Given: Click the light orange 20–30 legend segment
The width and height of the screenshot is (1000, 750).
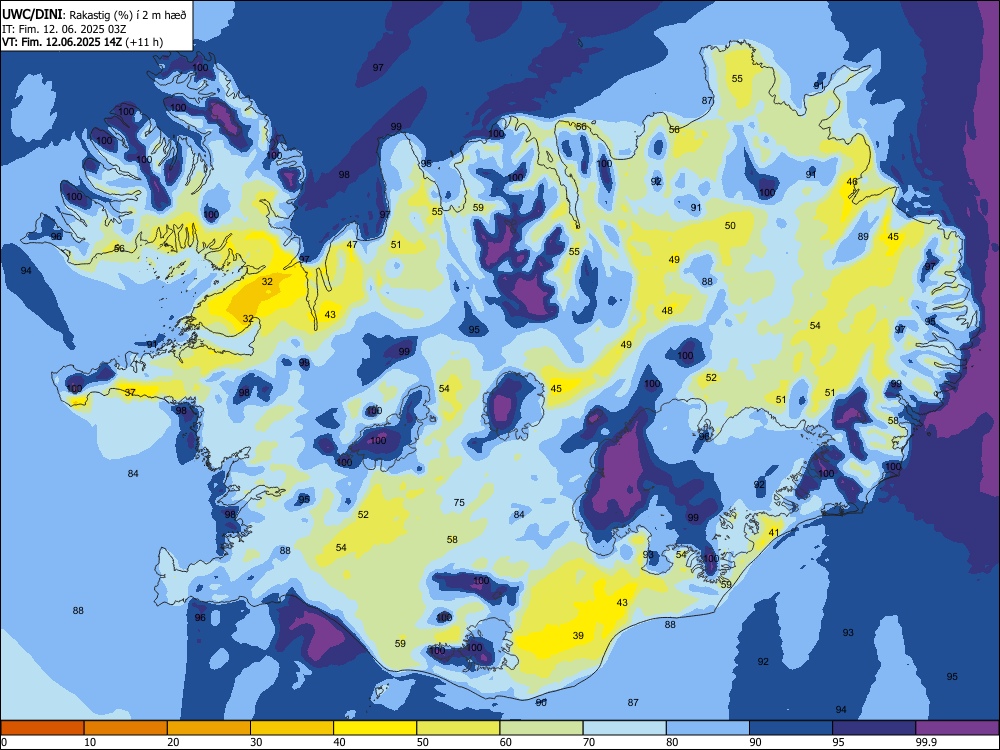Looking at the screenshot, I should pos(209,728).
